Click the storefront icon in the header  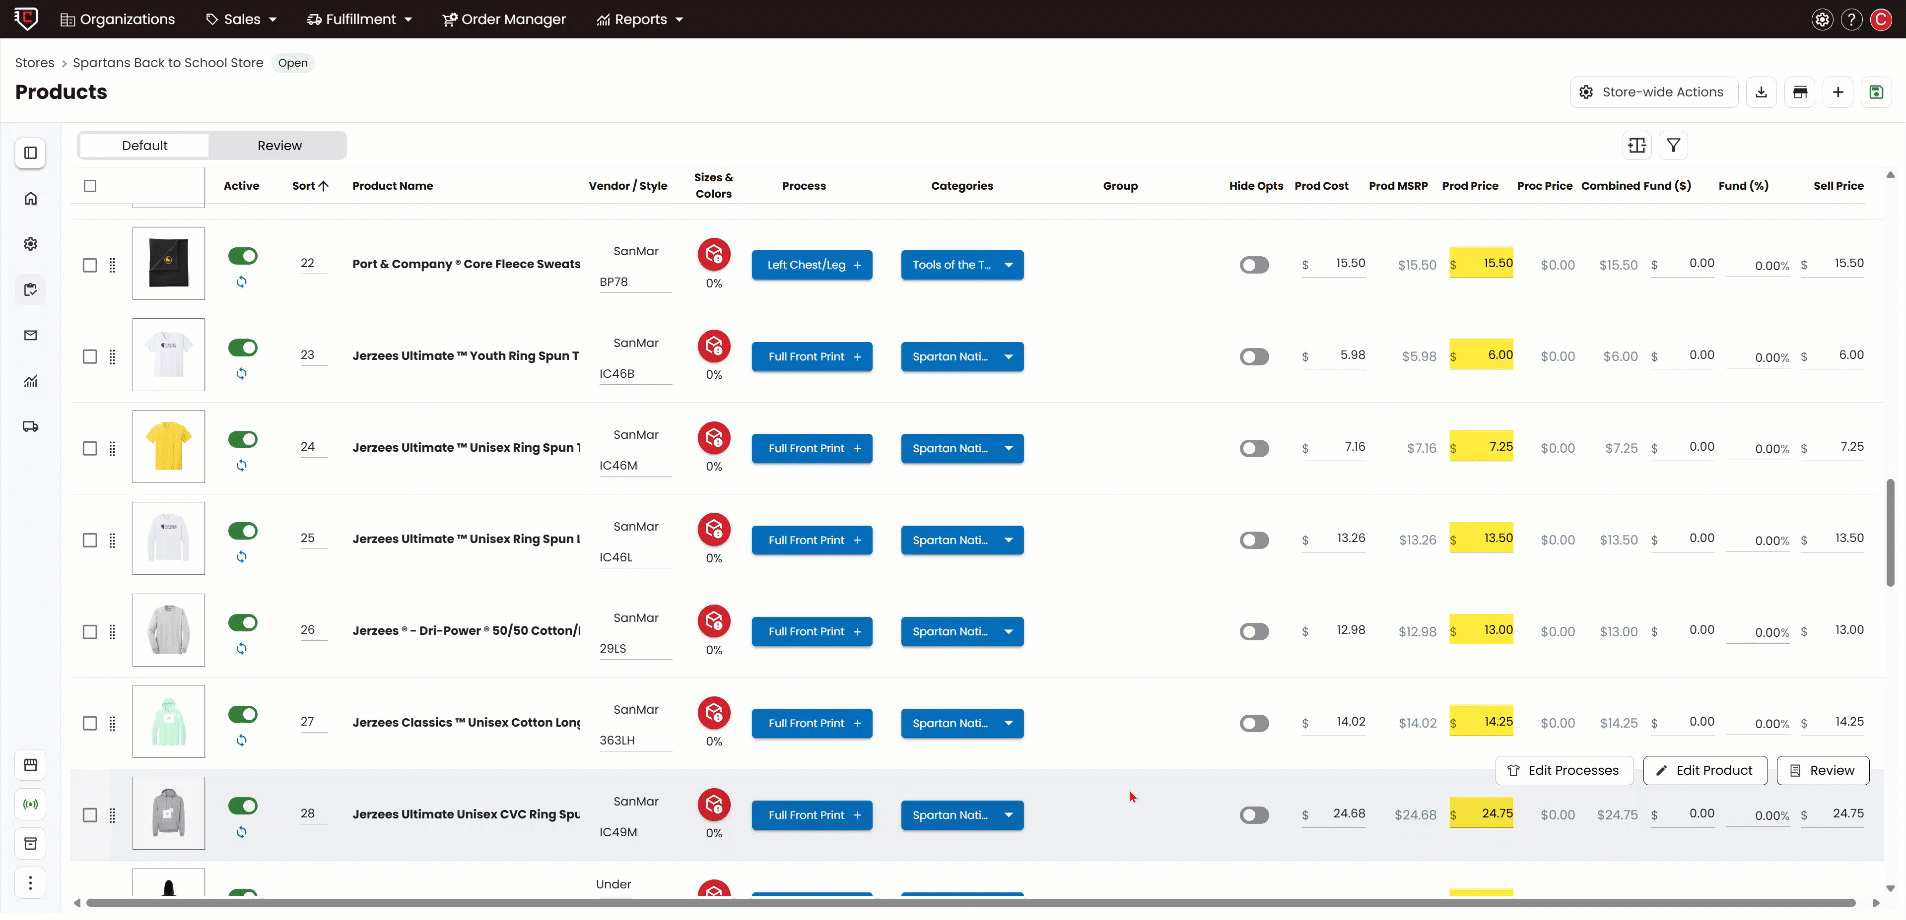pyautogui.click(x=1800, y=92)
